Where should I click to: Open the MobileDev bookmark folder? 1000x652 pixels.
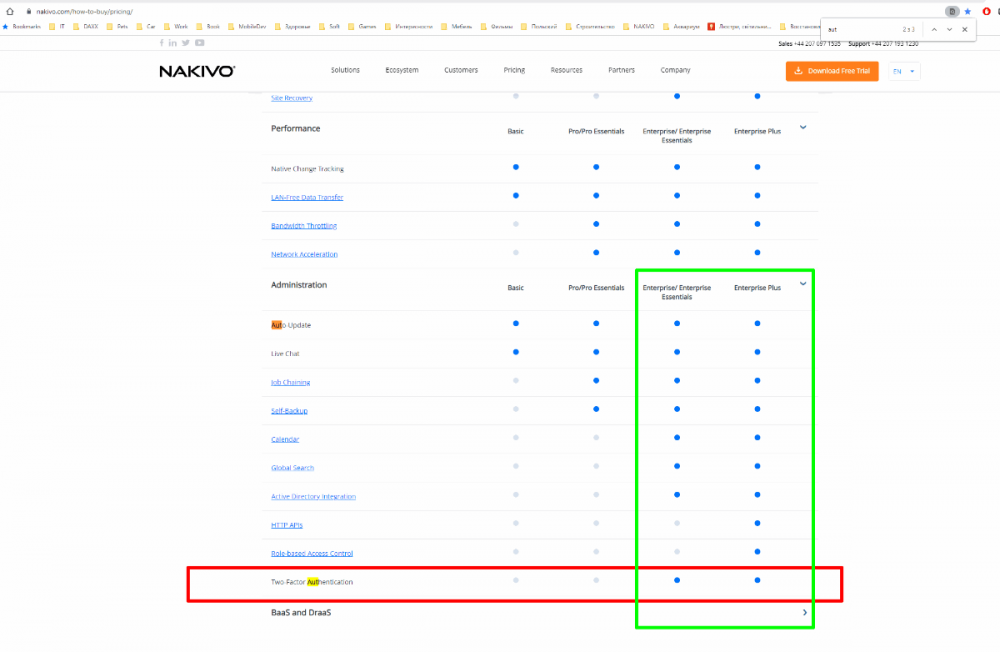(x=247, y=27)
